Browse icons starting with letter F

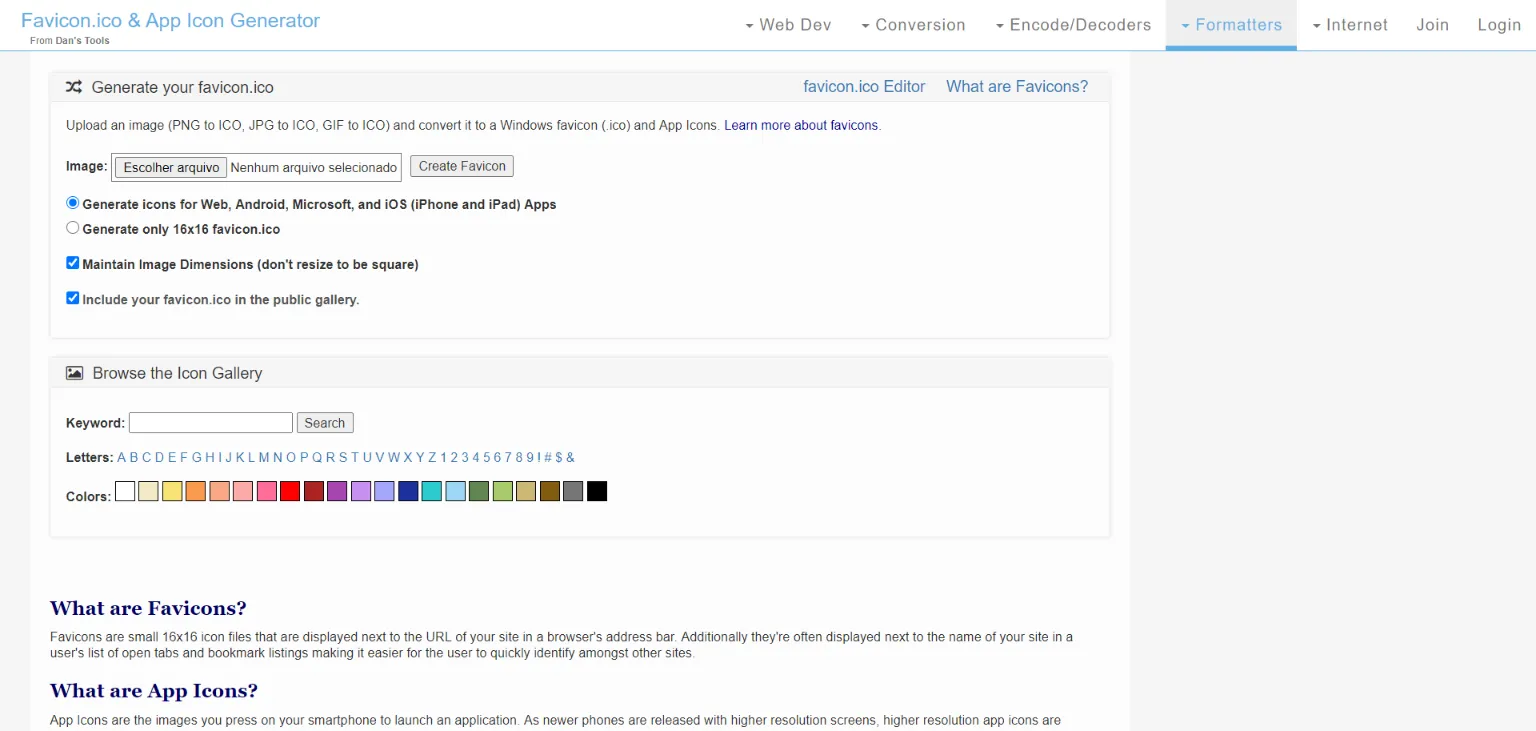pos(184,457)
